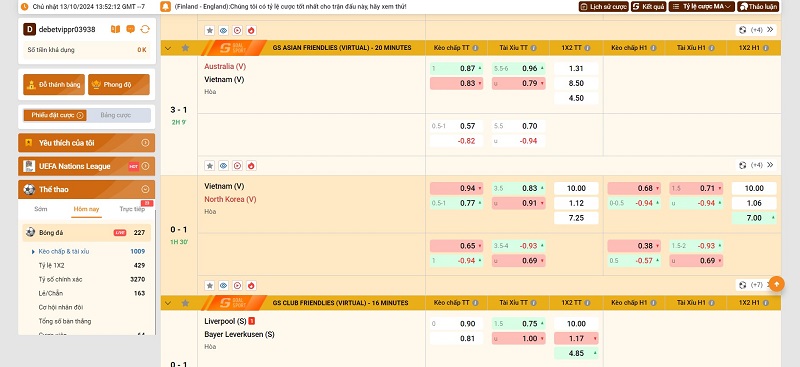Image resolution: width=800 pixels, height=367 pixels.
Task: Open the book icon beside debetvippr03938
Action: click(115, 29)
